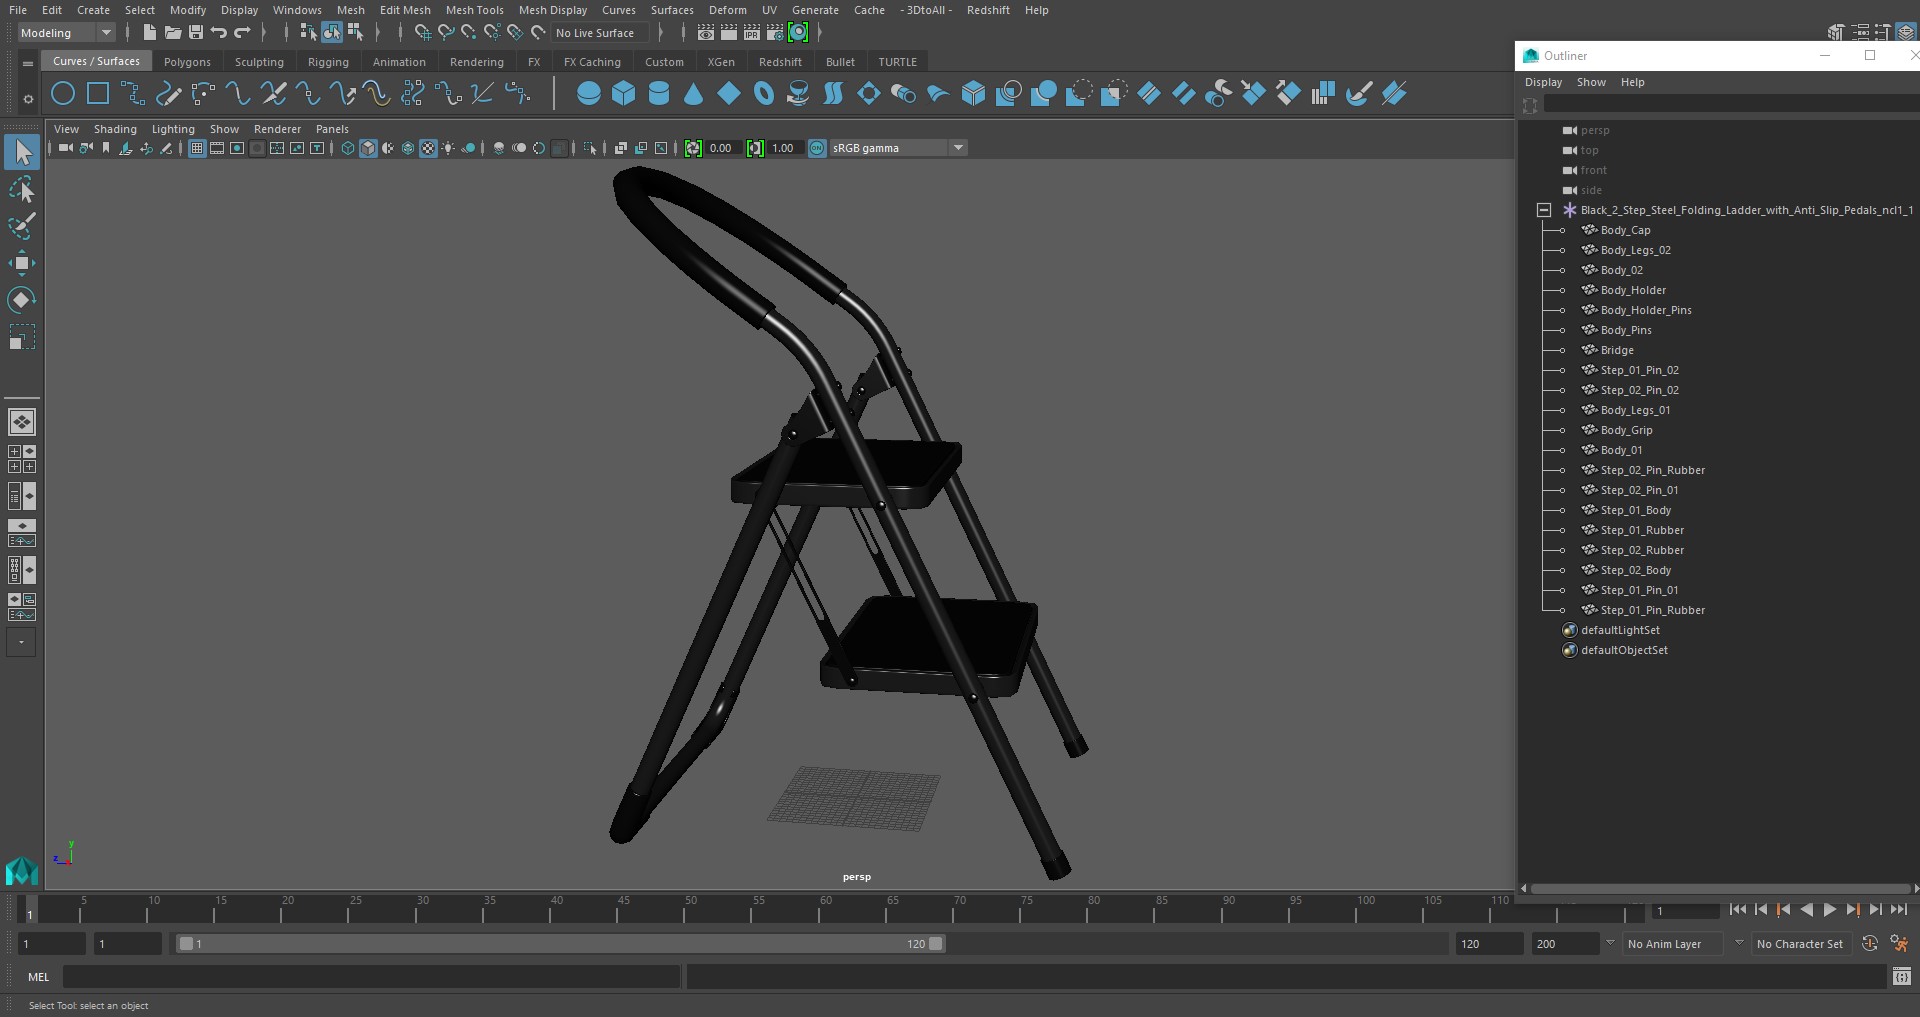Viewport: 1920px width, 1017px height.
Task: Click the Save Scene icon
Action: [x=196, y=33]
